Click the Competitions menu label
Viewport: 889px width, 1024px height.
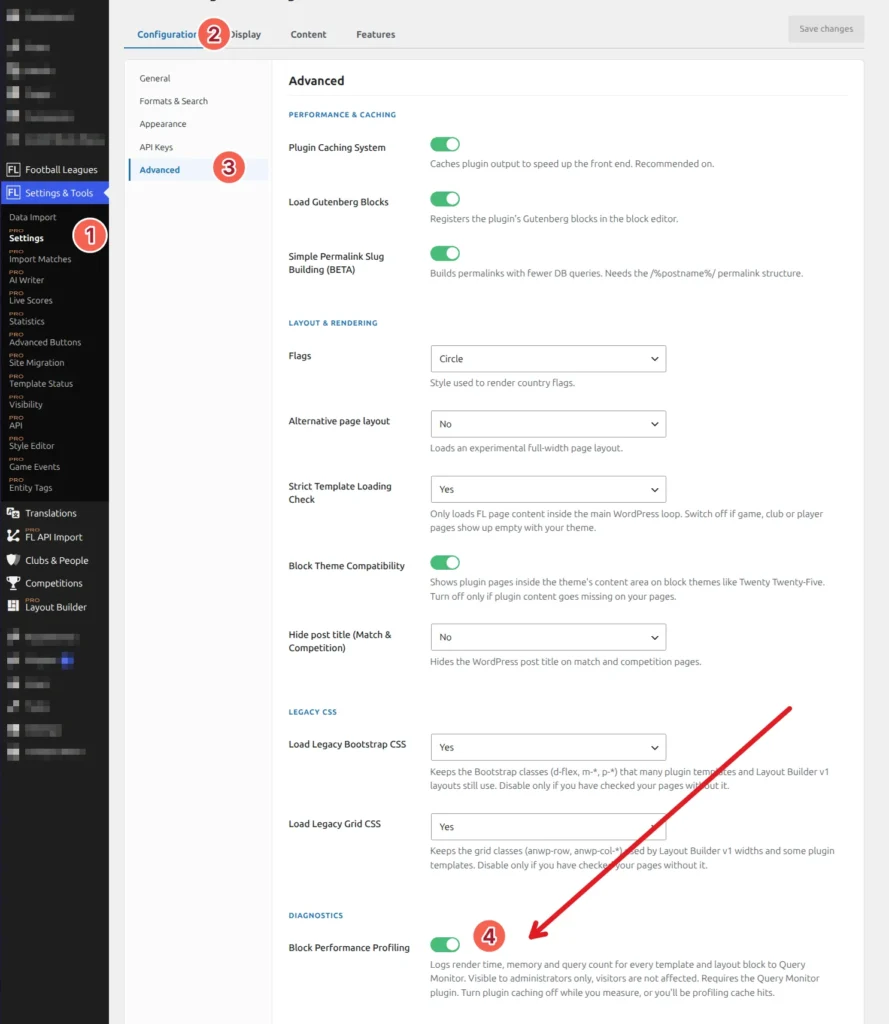(54, 583)
